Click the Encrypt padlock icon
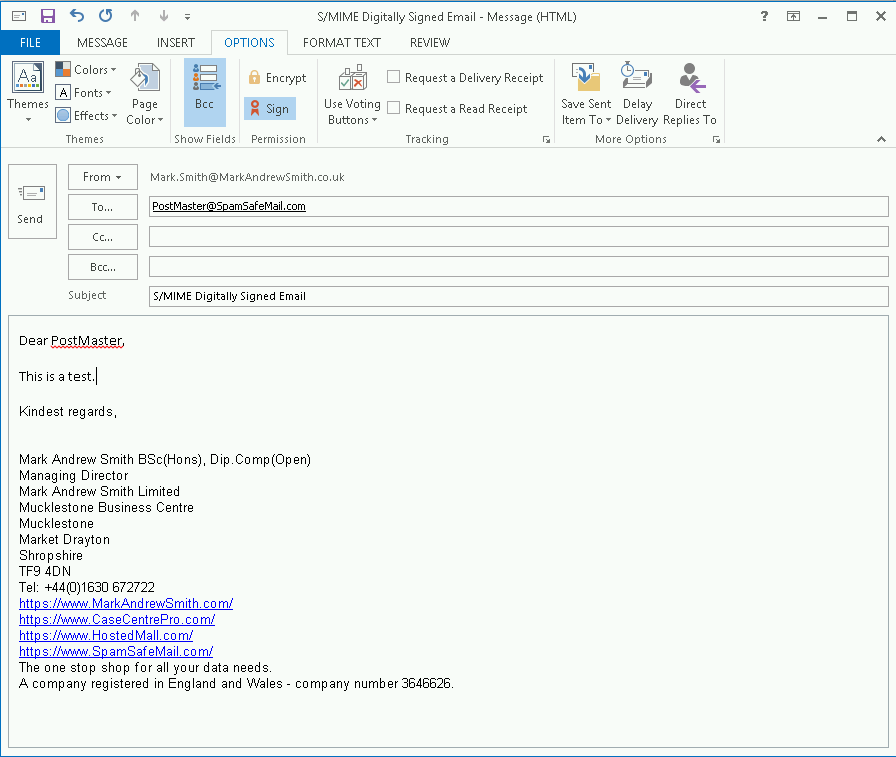Image resolution: width=896 pixels, height=757 pixels. coord(255,78)
